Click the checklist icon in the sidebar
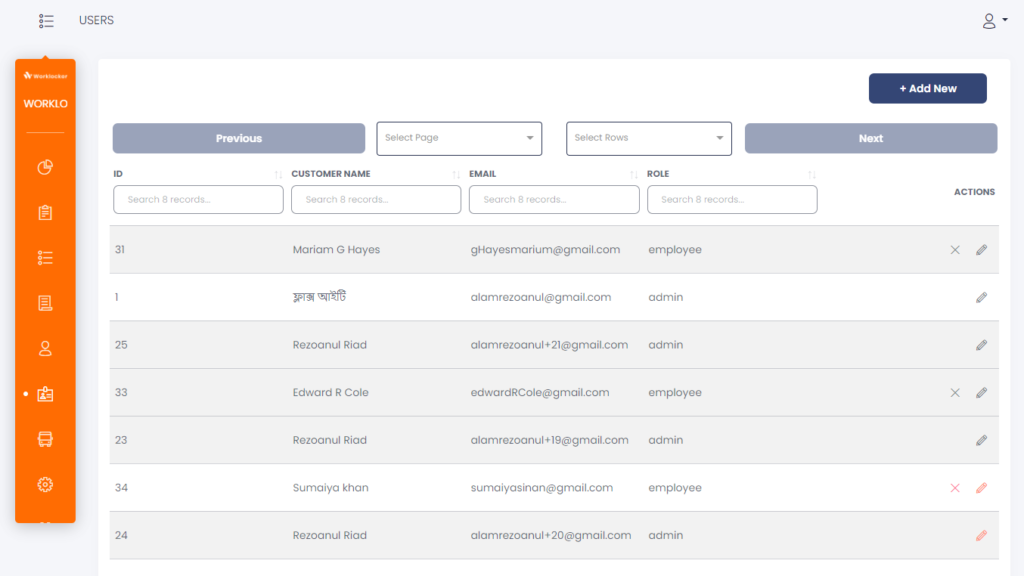Image resolution: width=1024 pixels, height=576 pixels. [45, 257]
